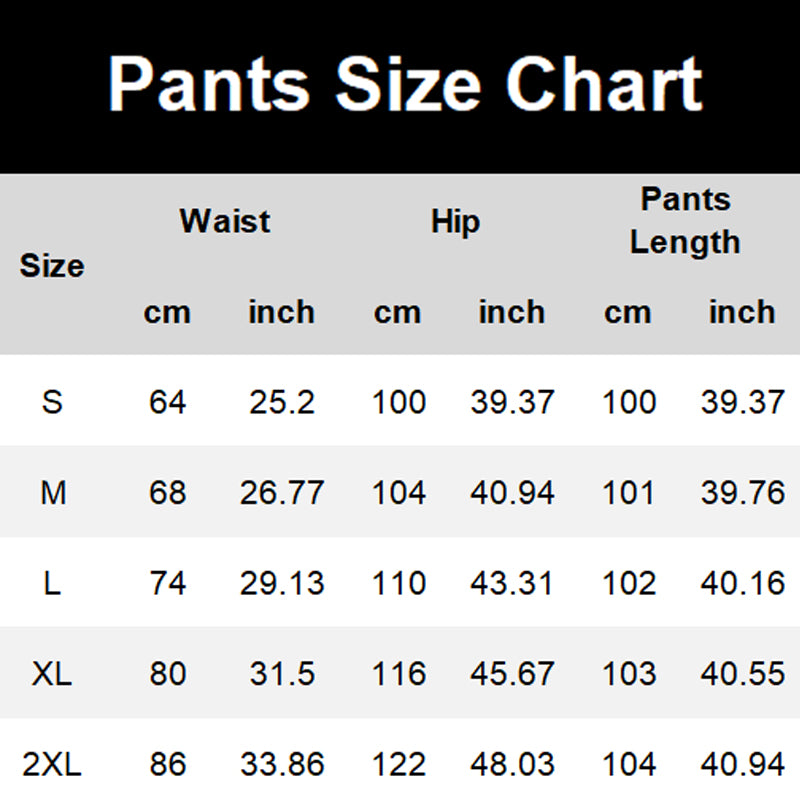Screen dimensions: 800x800
Task: Click the 2XL size row label
Action: (52, 765)
